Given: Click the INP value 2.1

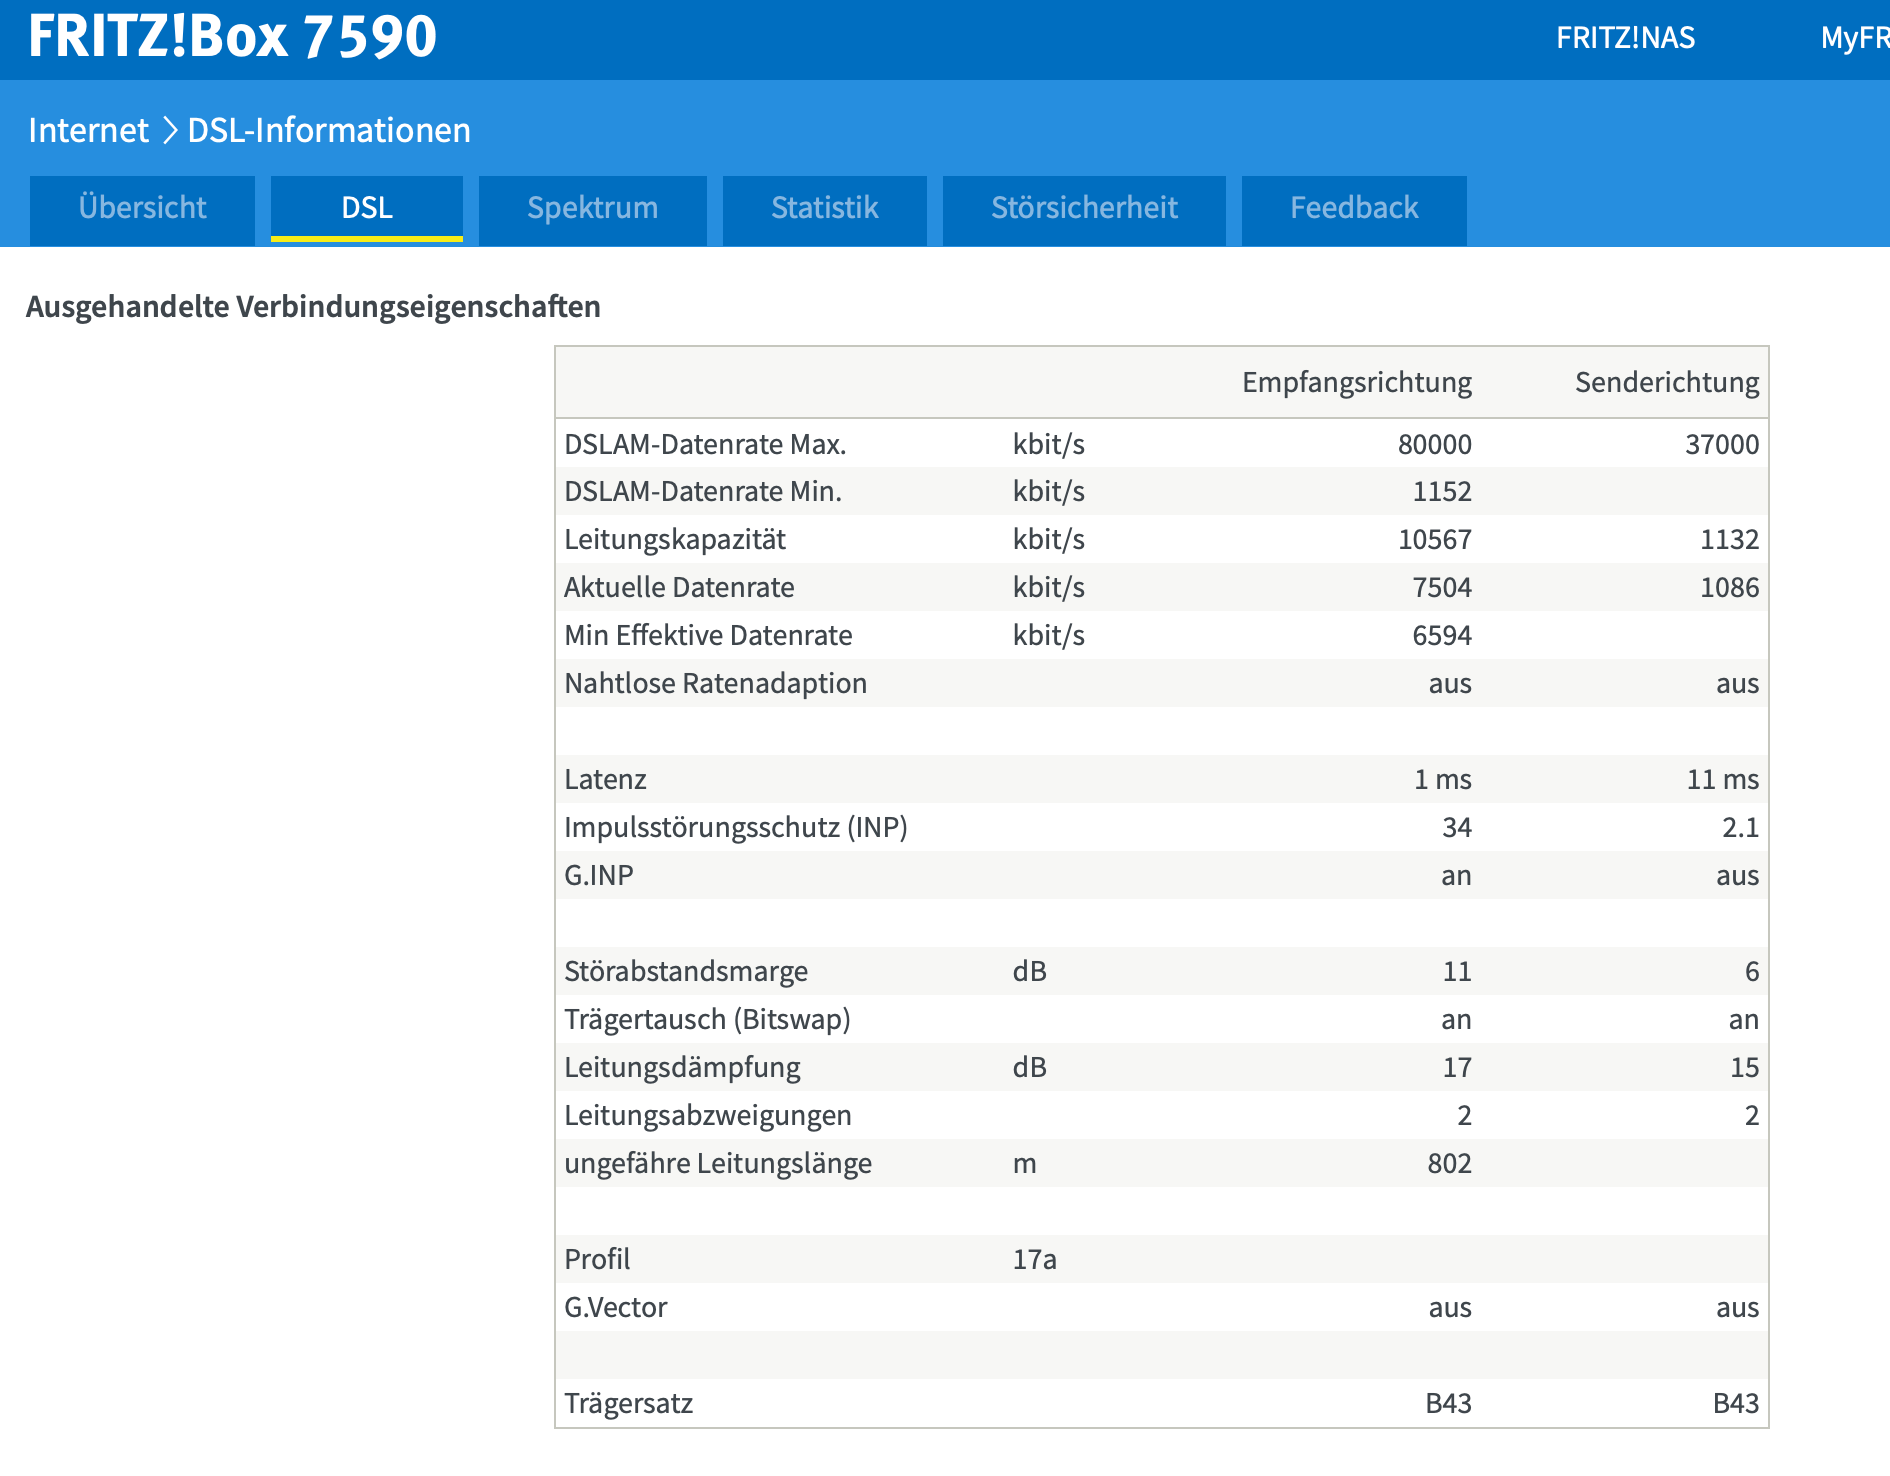Looking at the screenshot, I should pos(1741,828).
